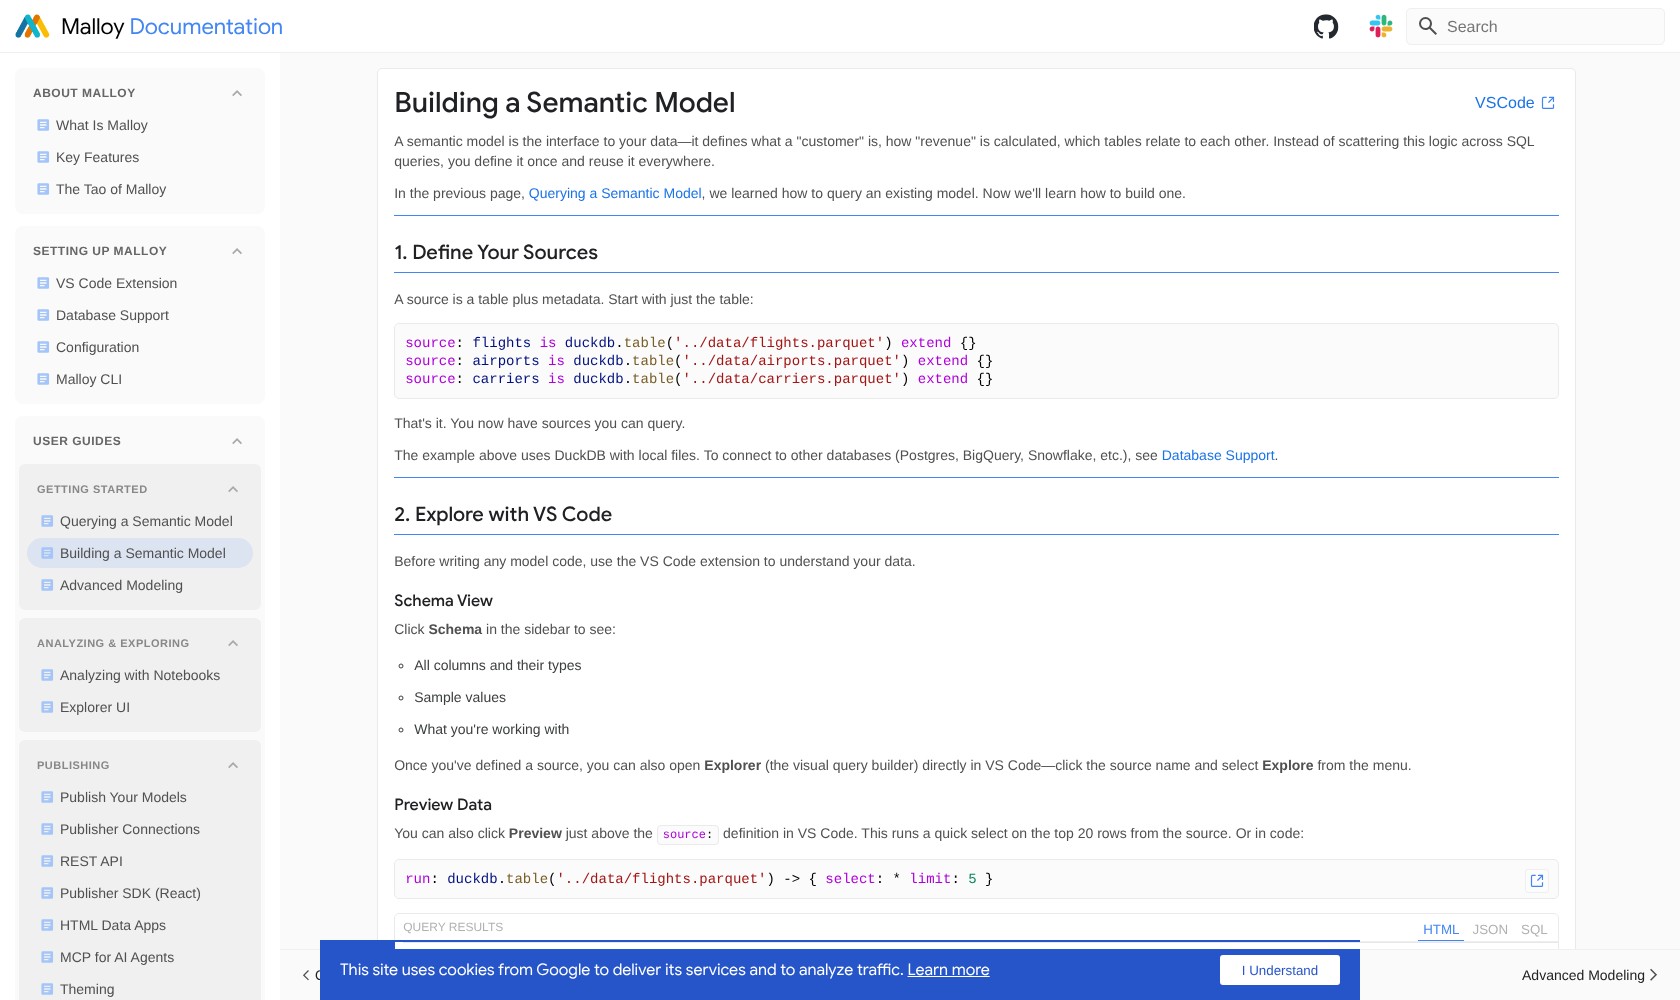Image resolution: width=1680 pixels, height=1000 pixels.
Task: Switch to the HTML results tab
Action: (1441, 929)
